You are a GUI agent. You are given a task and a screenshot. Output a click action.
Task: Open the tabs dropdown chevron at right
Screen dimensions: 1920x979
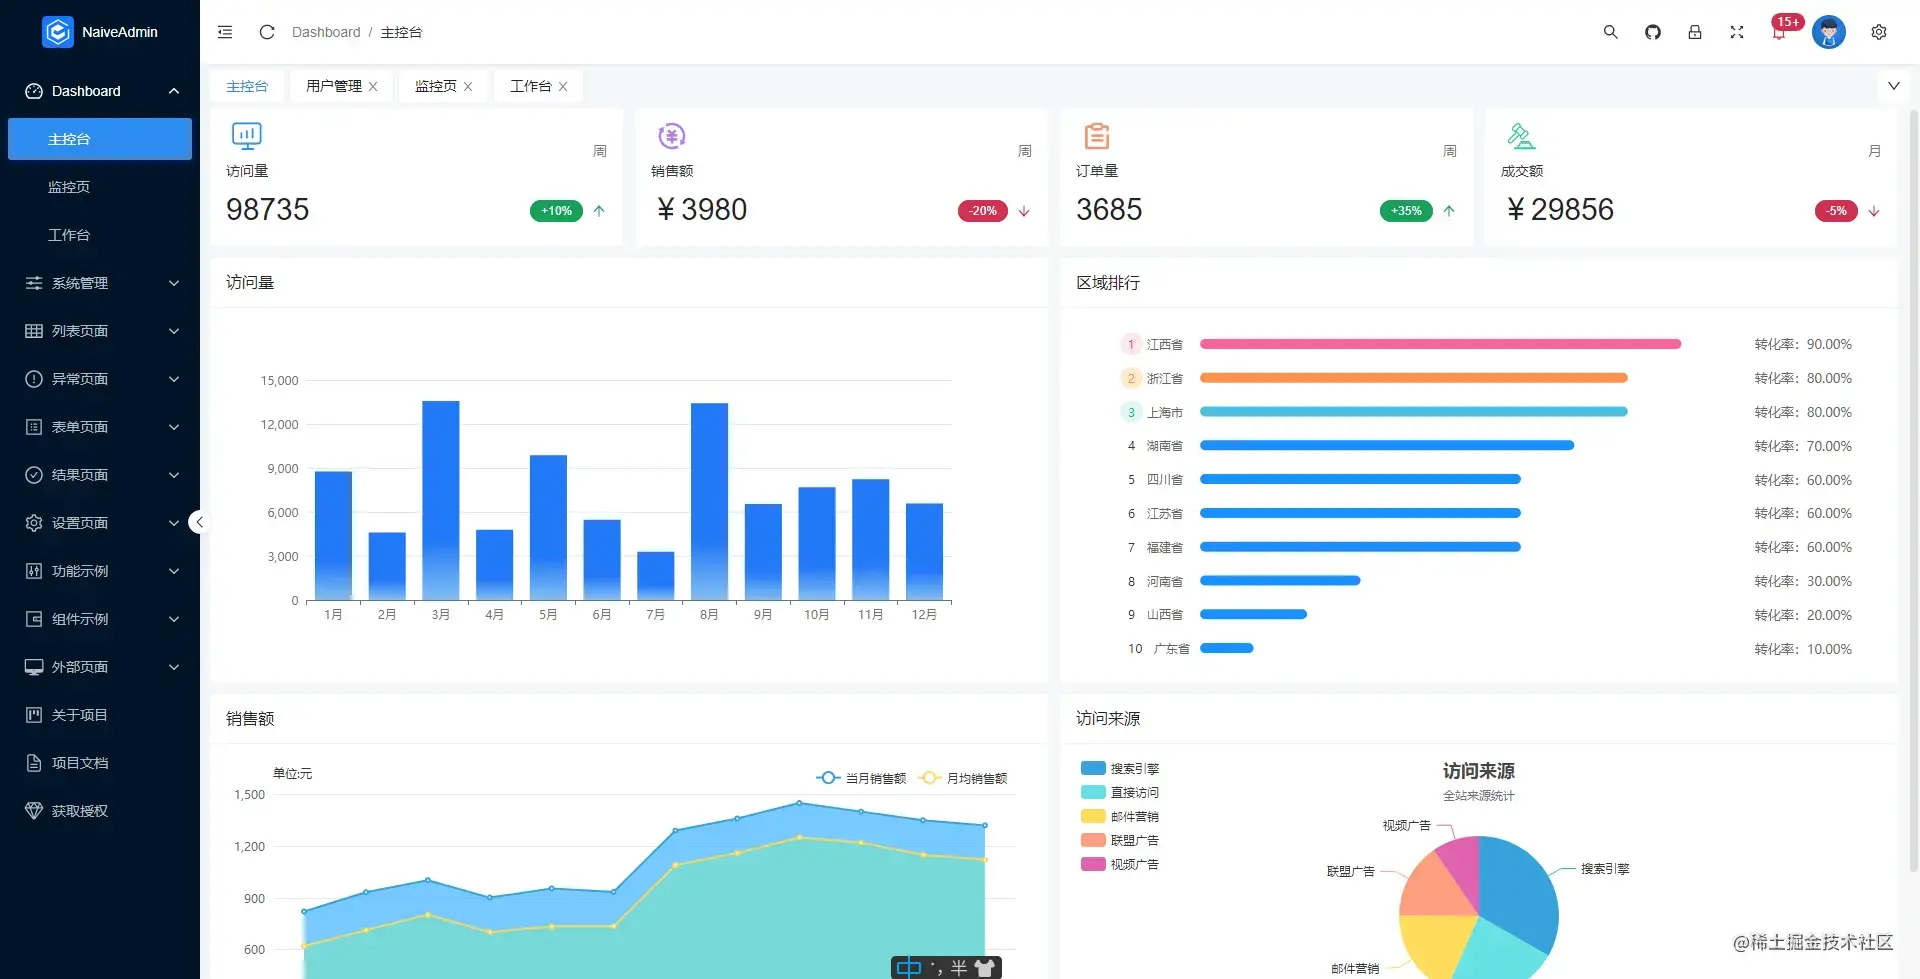click(x=1893, y=86)
